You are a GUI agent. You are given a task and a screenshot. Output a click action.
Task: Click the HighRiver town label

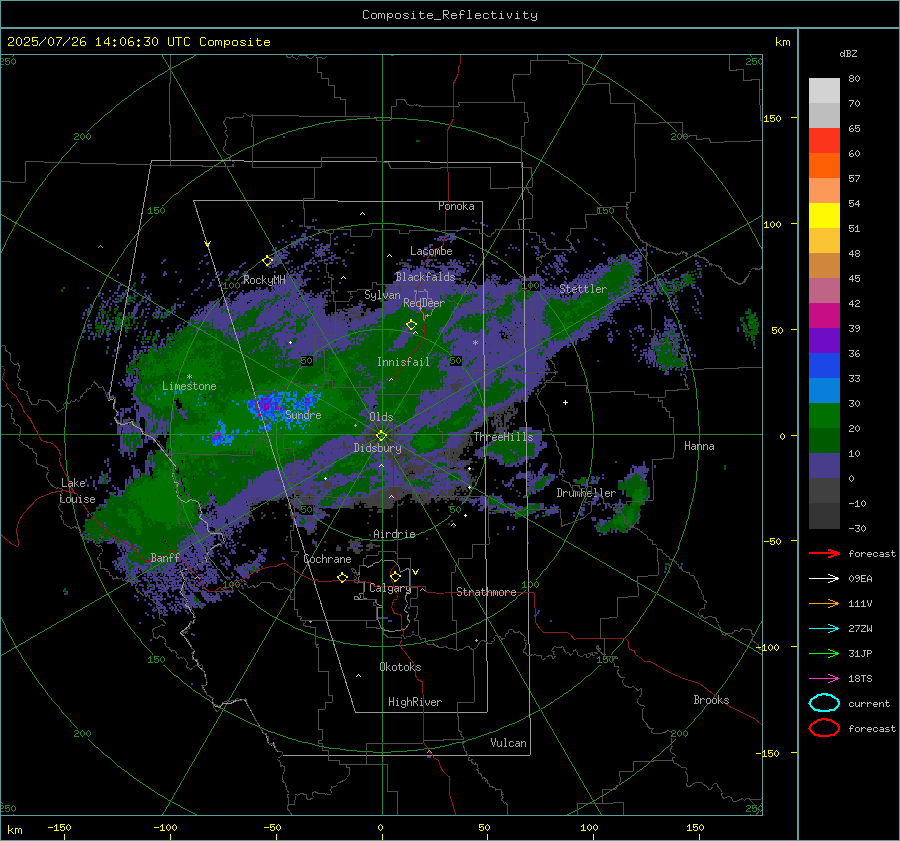click(414, 702)
